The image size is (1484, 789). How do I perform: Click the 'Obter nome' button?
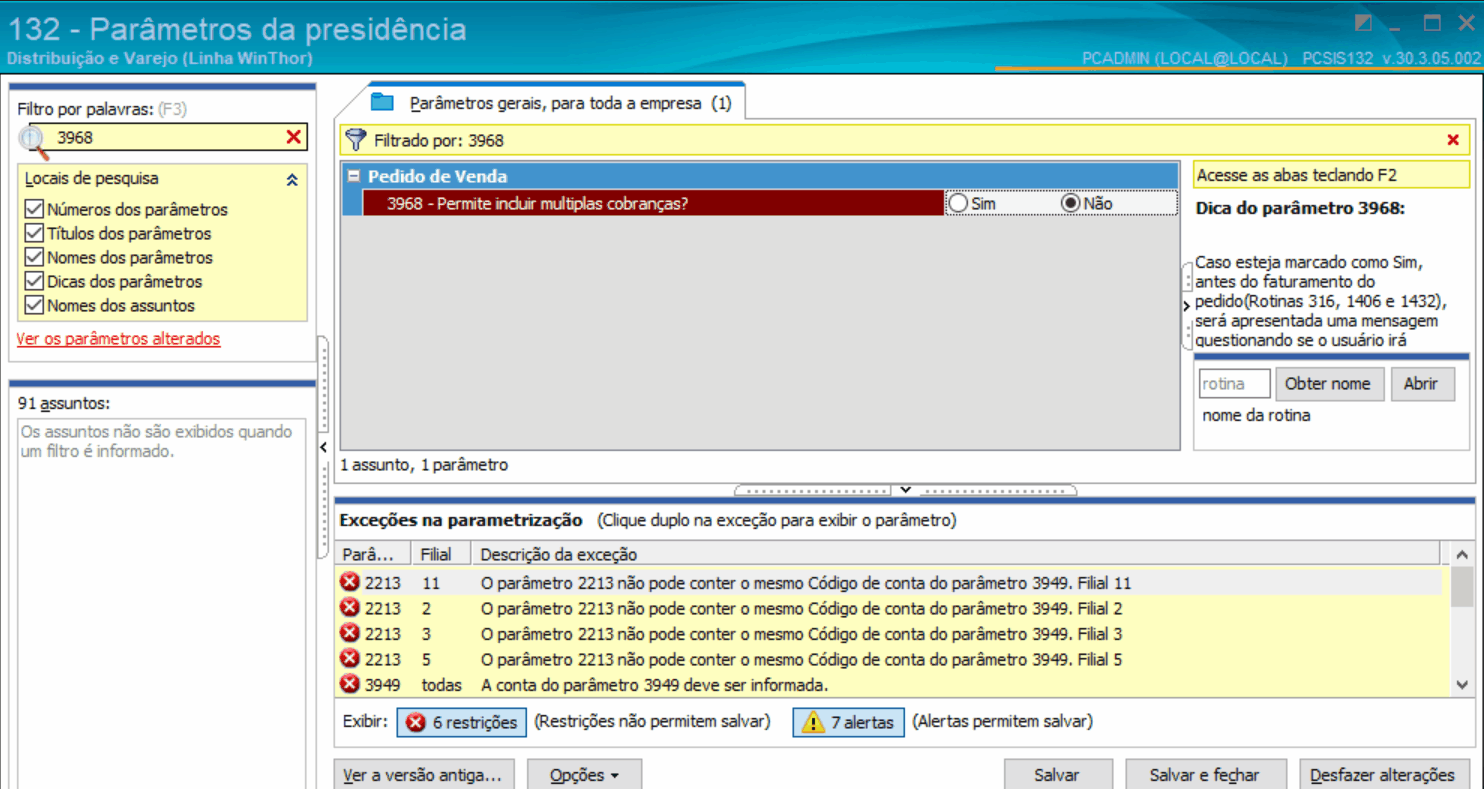coord(1330,384)
